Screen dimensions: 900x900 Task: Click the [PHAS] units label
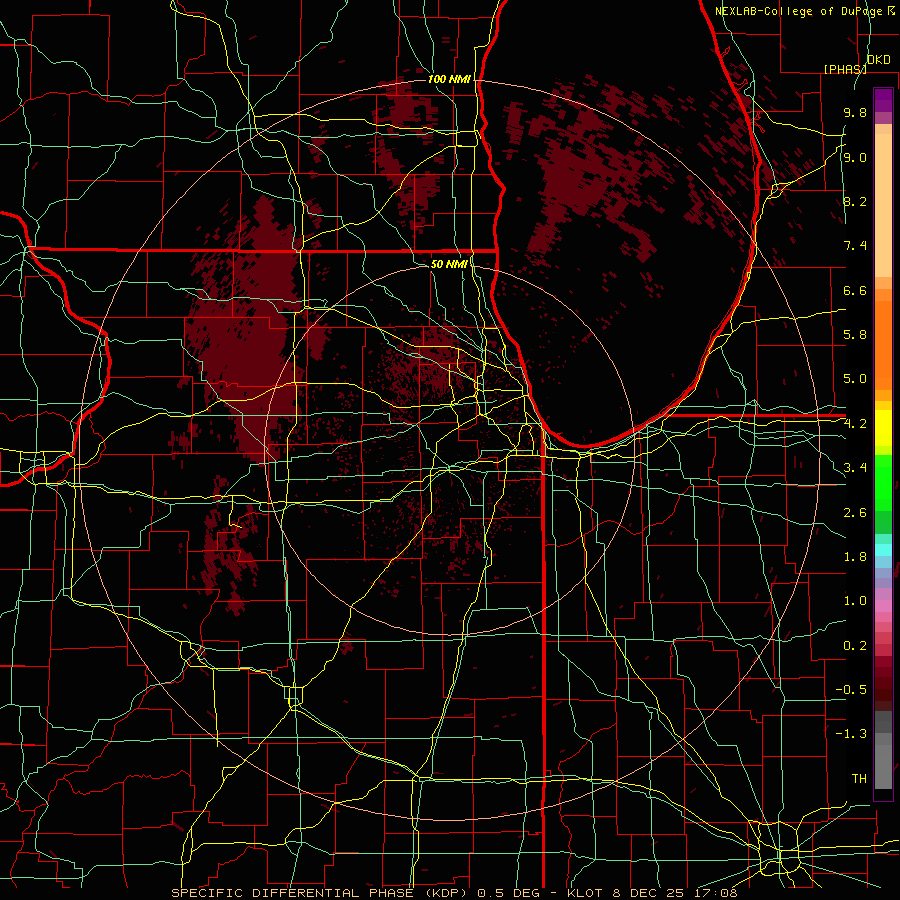point(845,69)
